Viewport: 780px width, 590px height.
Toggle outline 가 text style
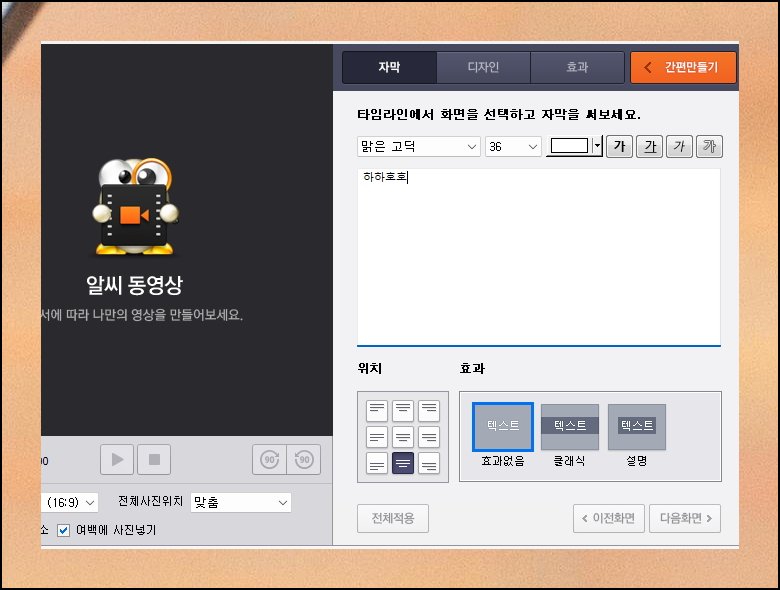(x=709, y=146)
